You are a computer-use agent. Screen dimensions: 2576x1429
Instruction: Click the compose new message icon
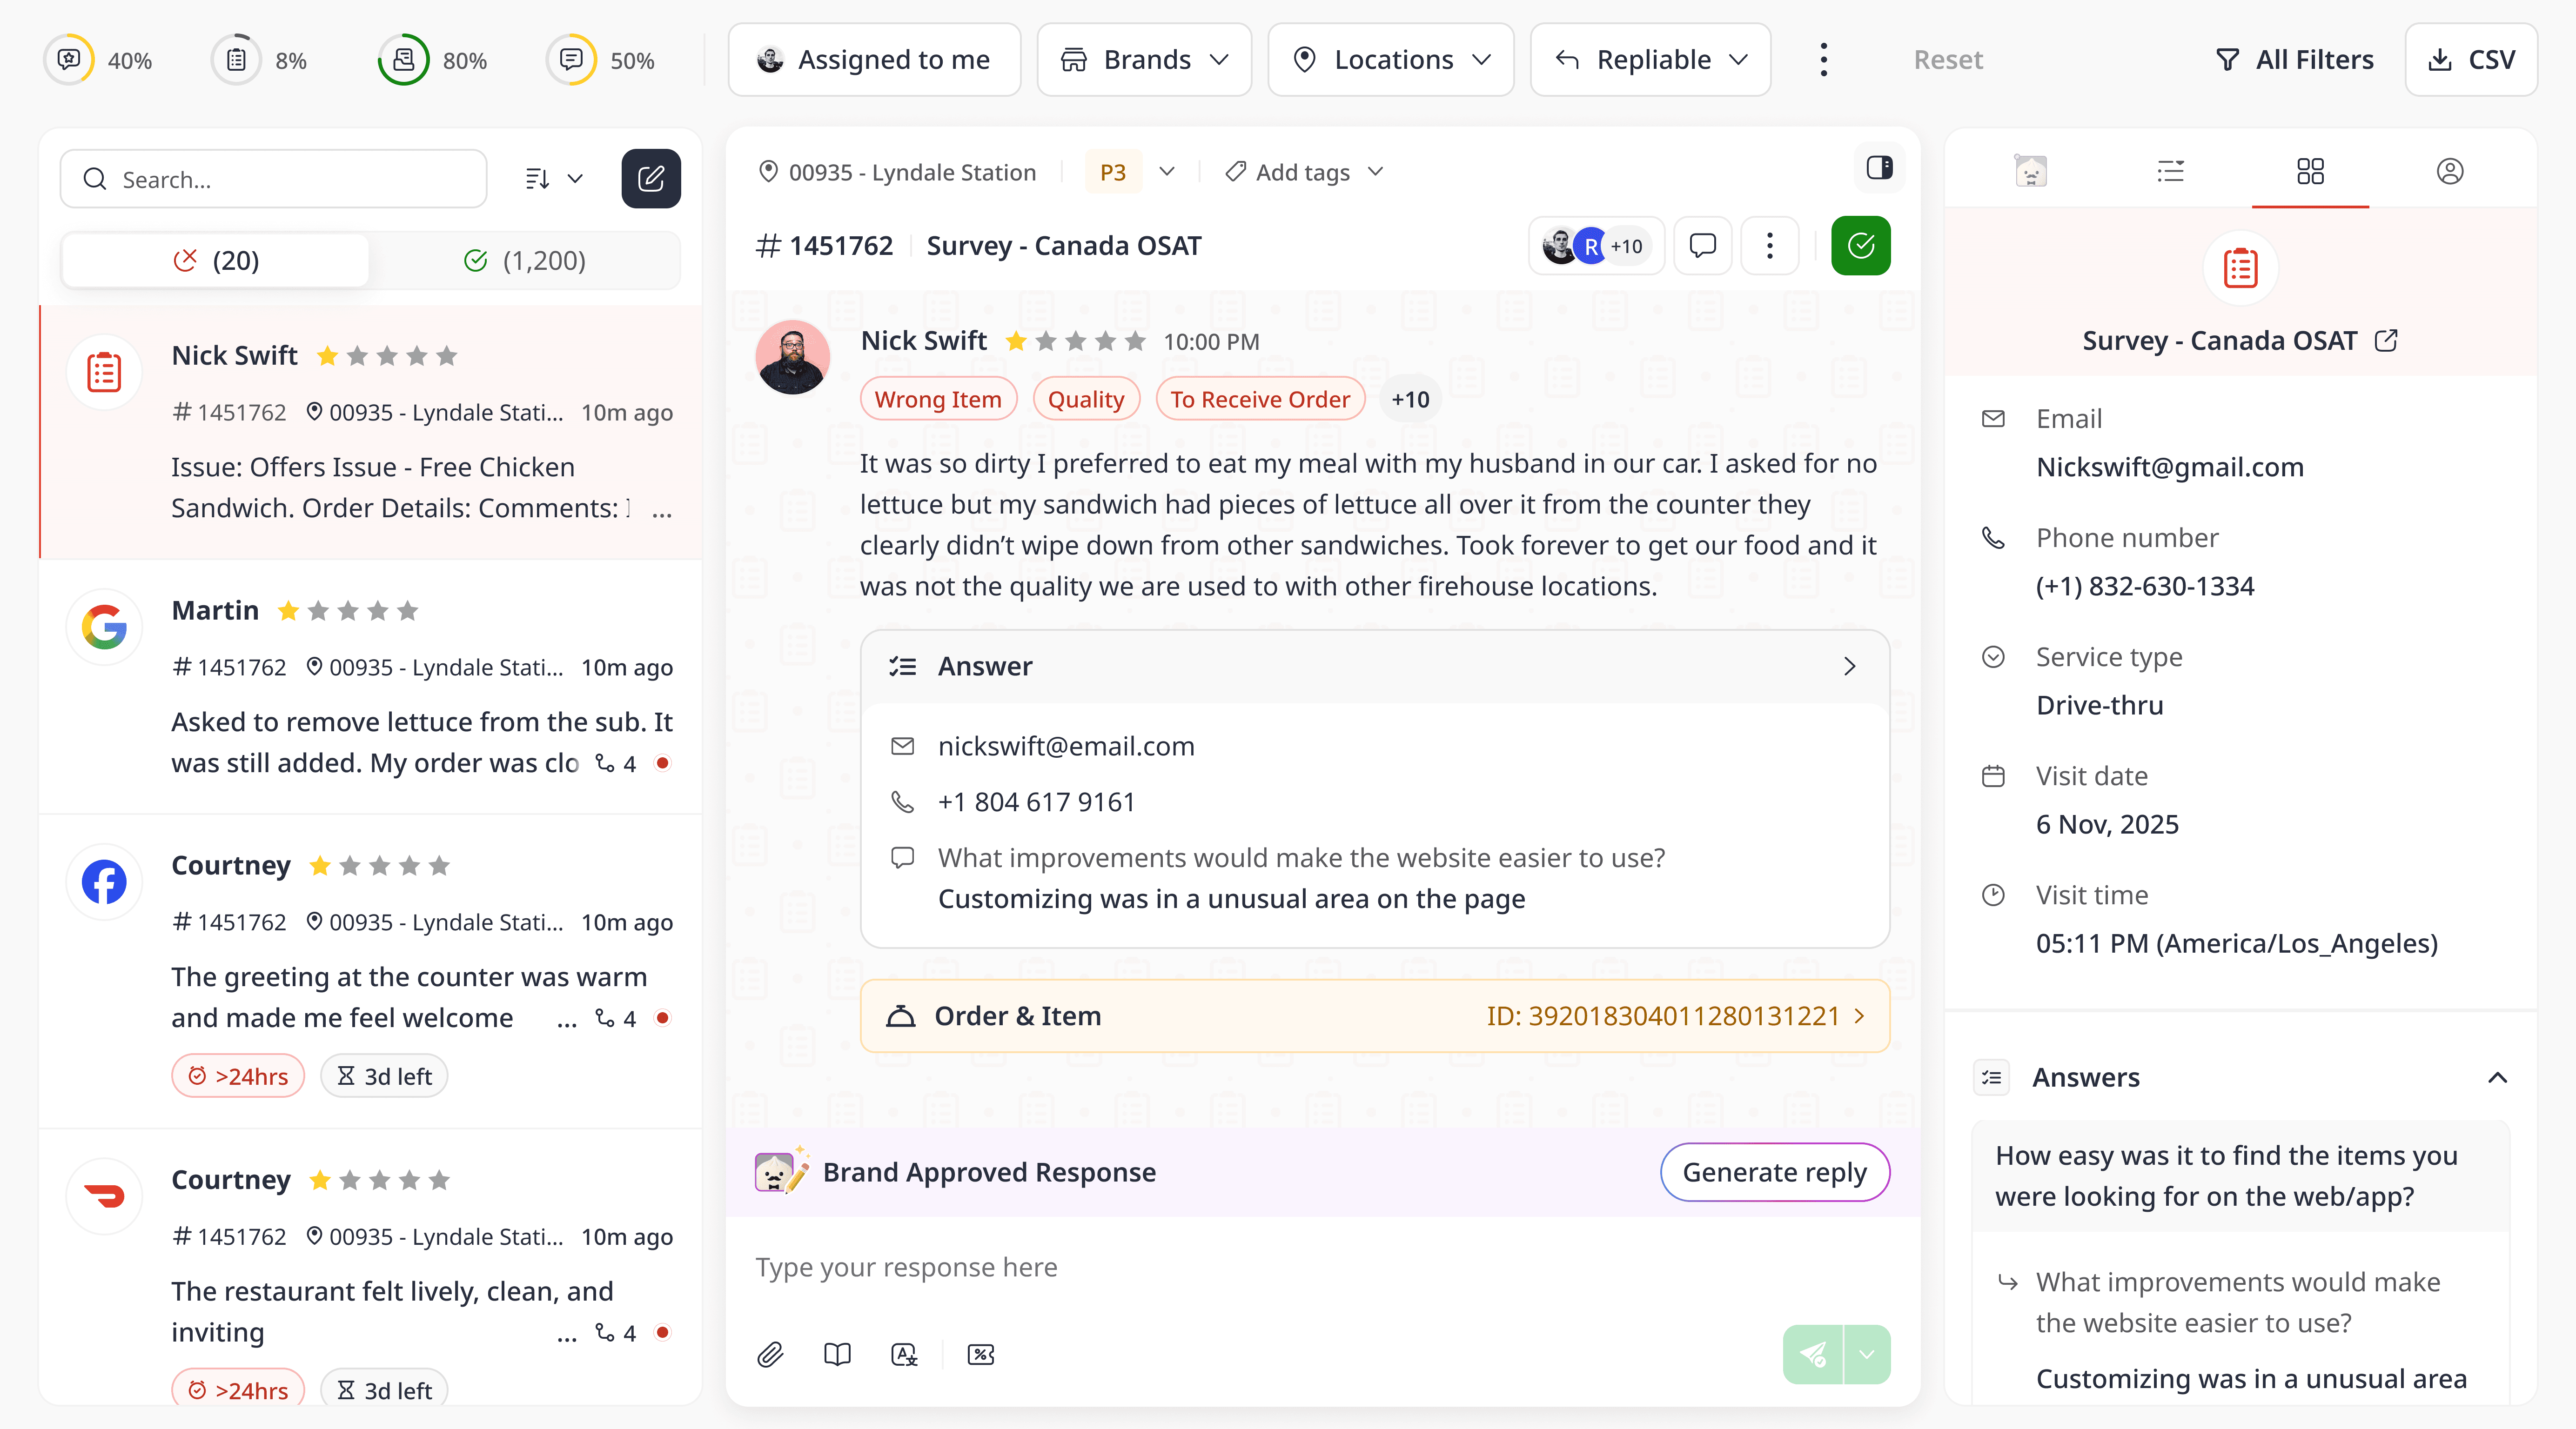point(651,179)
